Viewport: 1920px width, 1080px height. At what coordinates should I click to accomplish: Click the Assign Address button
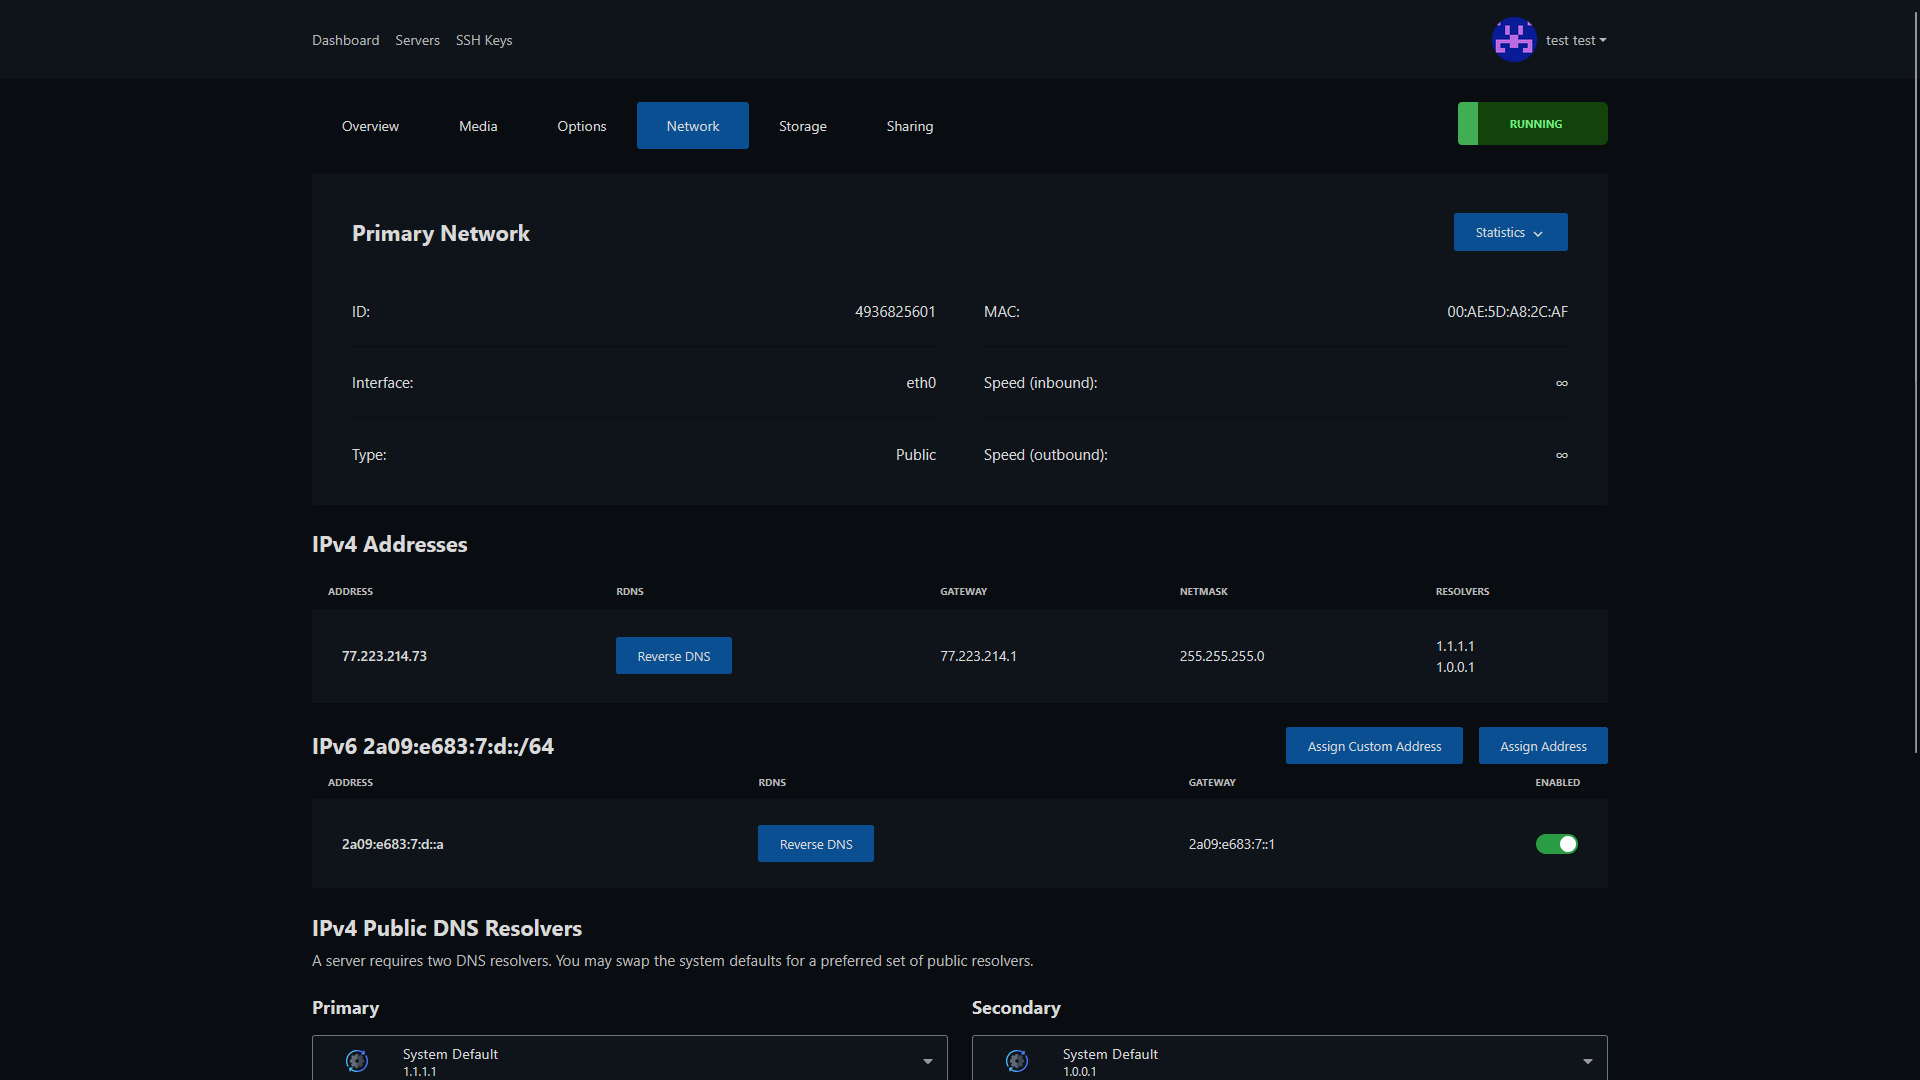pos(1543,746)
